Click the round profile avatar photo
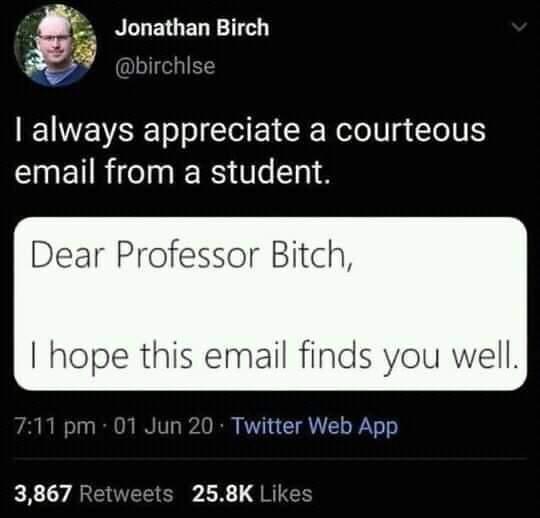540x518 pixels. click(55, 46)
